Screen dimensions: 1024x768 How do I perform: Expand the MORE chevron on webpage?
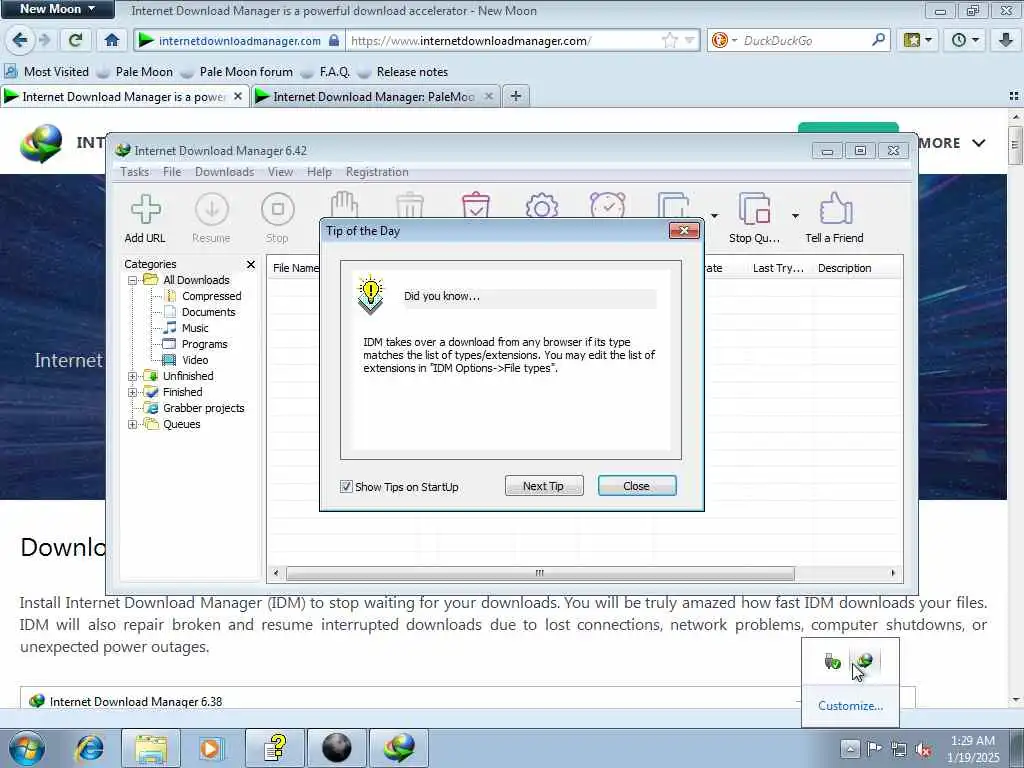click(978, 142)
